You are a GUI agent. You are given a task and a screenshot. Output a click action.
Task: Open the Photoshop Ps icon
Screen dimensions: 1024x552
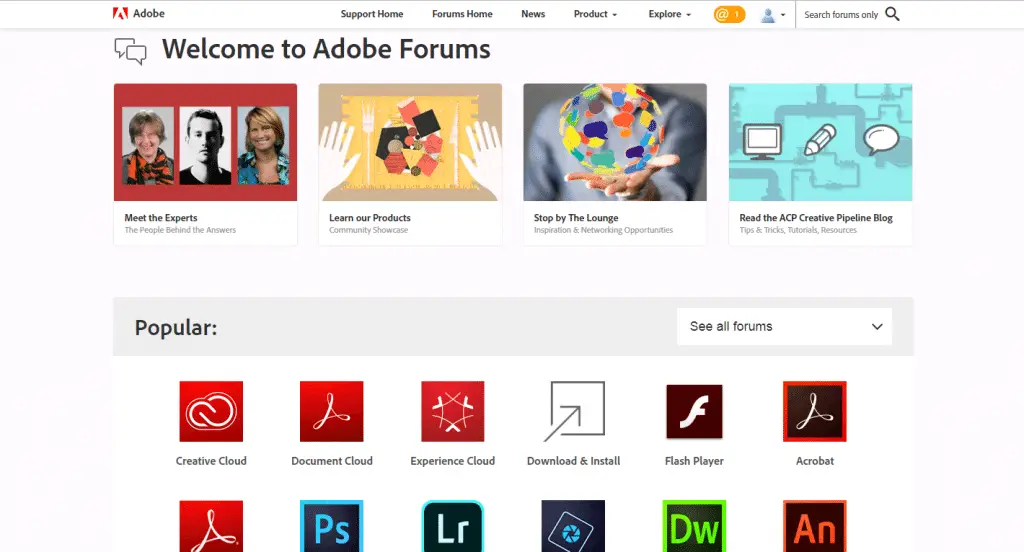tap(332, 527)
